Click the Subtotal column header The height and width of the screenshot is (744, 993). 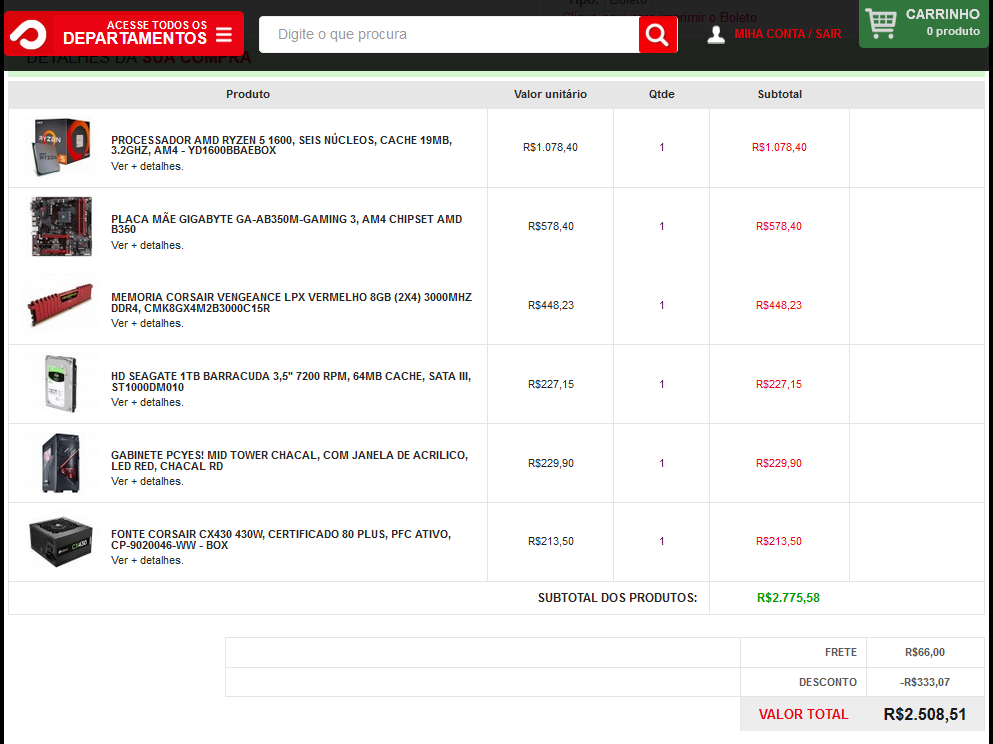tap(780, 94)
